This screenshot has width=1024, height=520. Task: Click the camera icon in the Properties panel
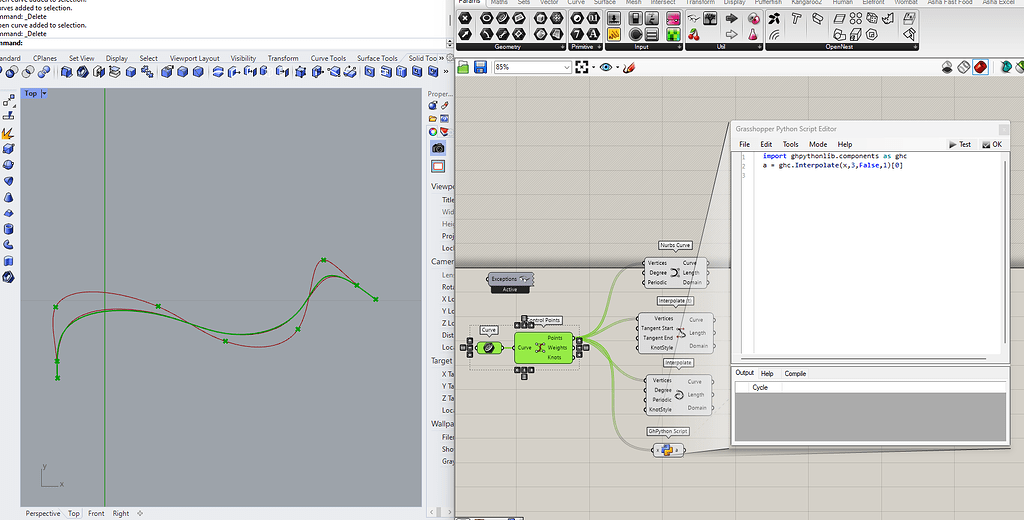tap(438, 148)
